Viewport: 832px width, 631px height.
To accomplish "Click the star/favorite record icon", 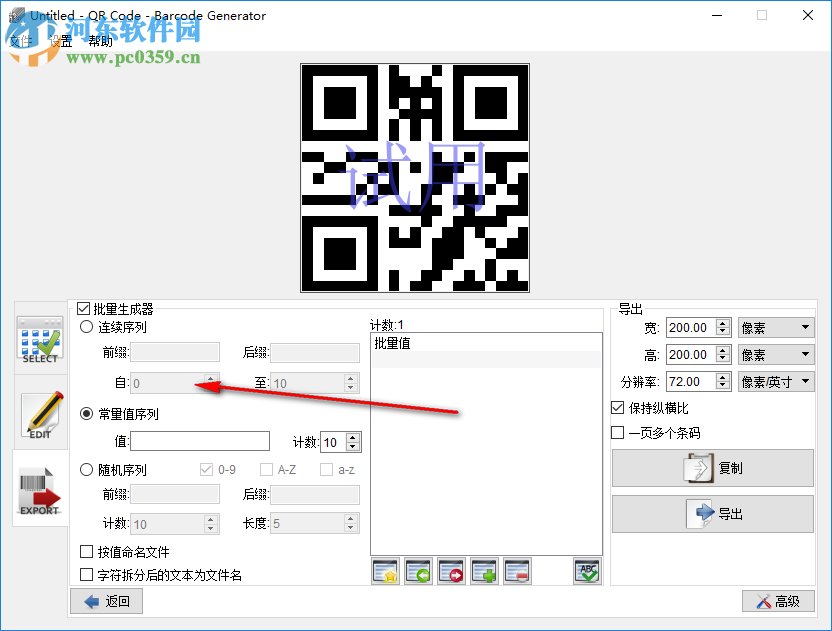I will (x=384, y=571).
